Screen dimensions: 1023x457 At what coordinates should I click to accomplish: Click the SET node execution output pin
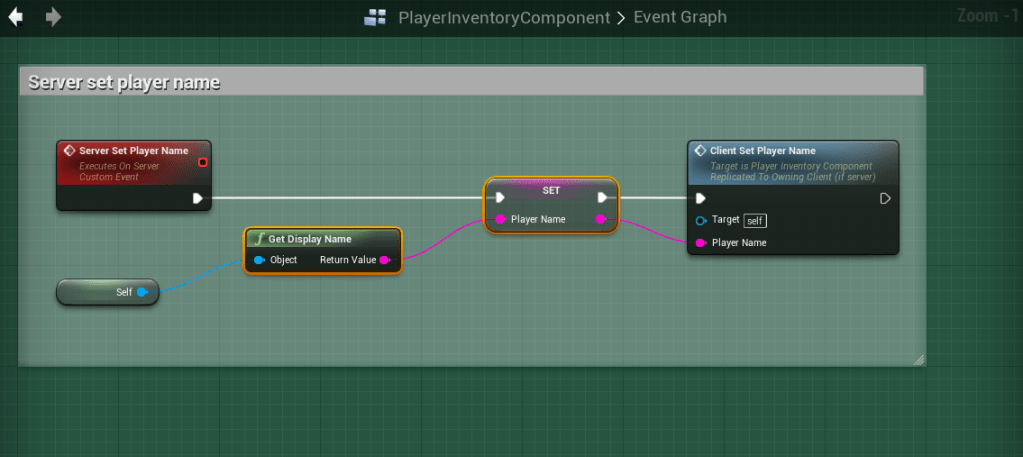[602, 198]
